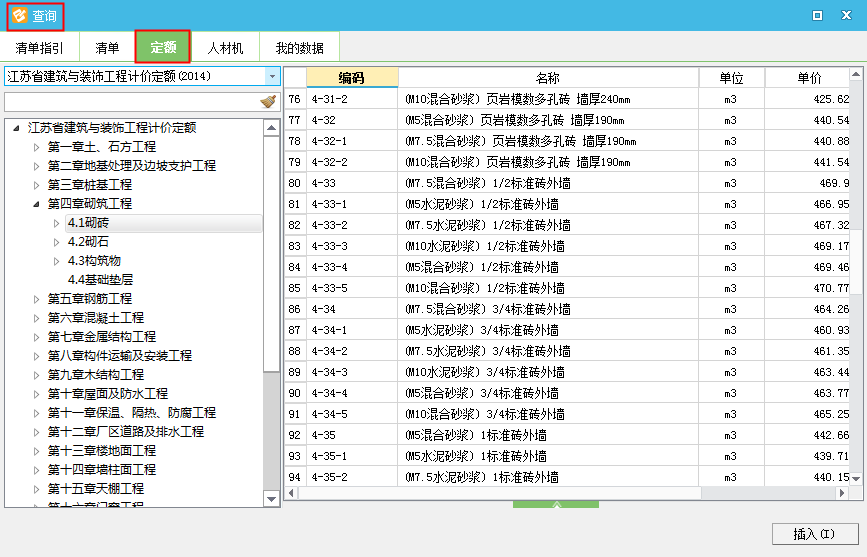Expand 第十章屋面及防水工程 node
Screen dimensions: 867x557
pos(37,394)
